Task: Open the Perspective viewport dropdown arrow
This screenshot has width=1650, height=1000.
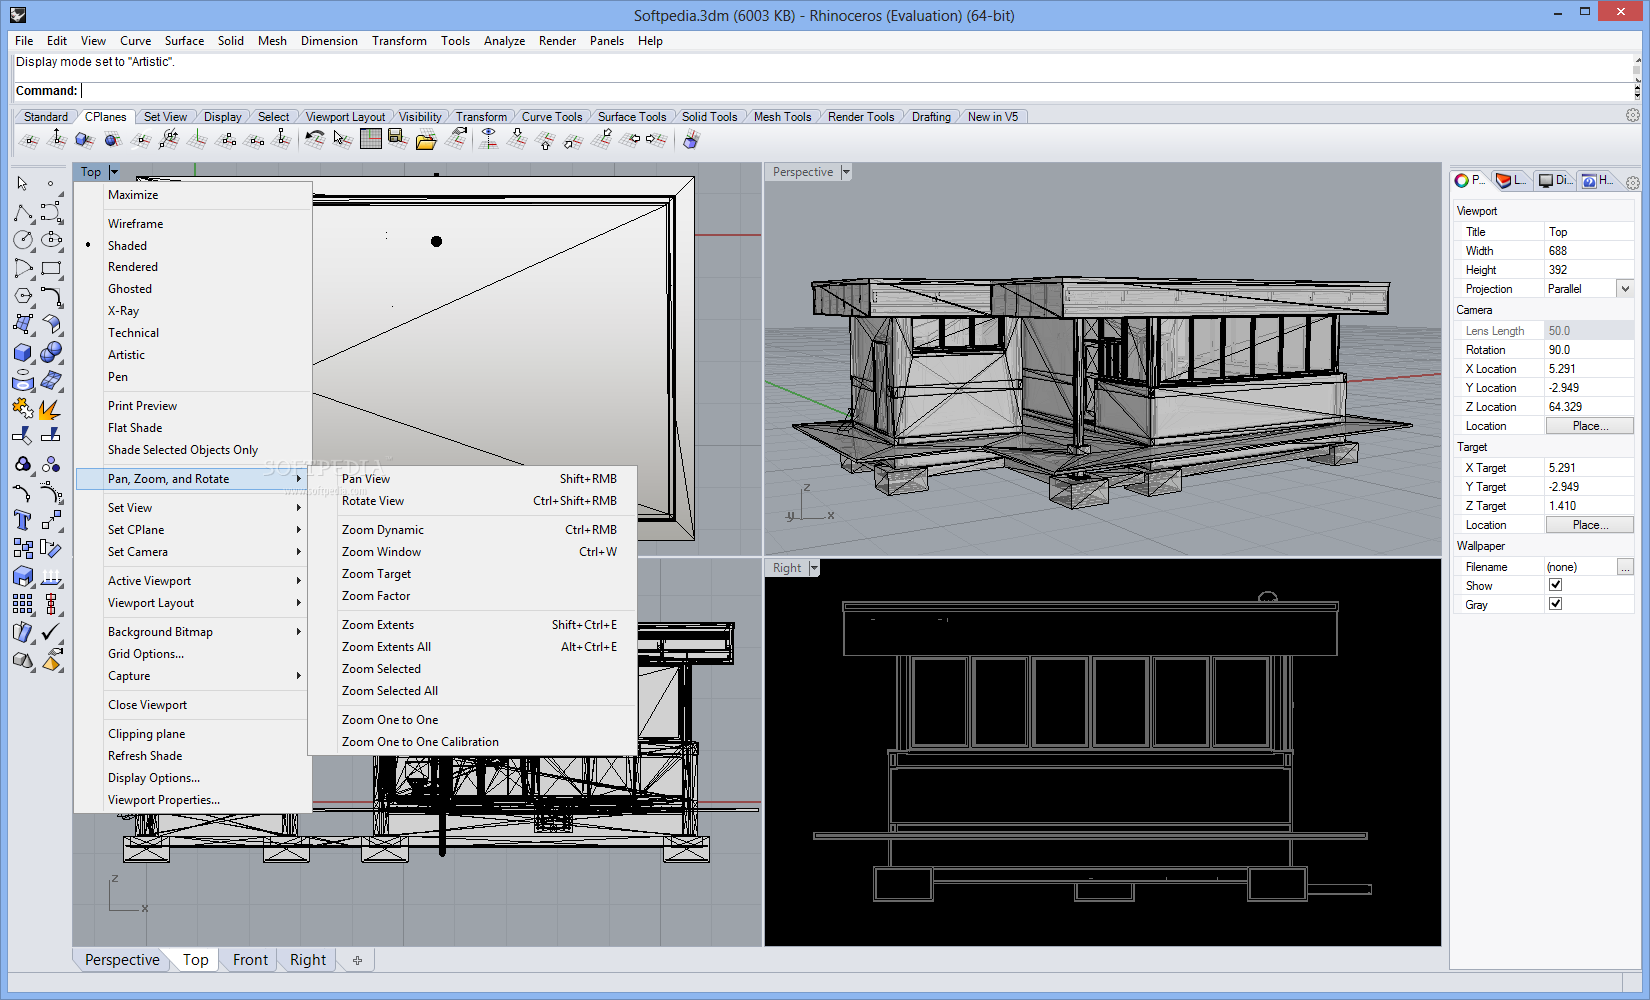Action: (x=846, y=172)
